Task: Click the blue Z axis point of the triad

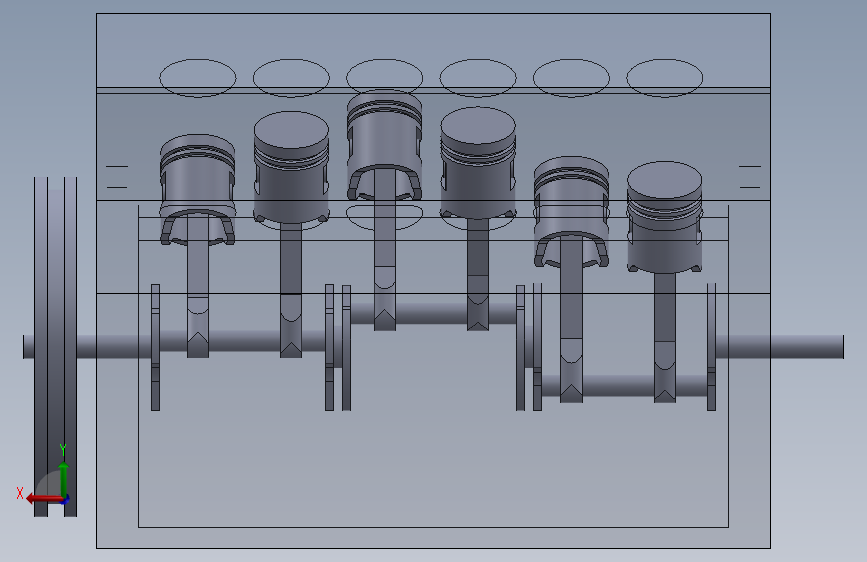Action: click(66, 500)
